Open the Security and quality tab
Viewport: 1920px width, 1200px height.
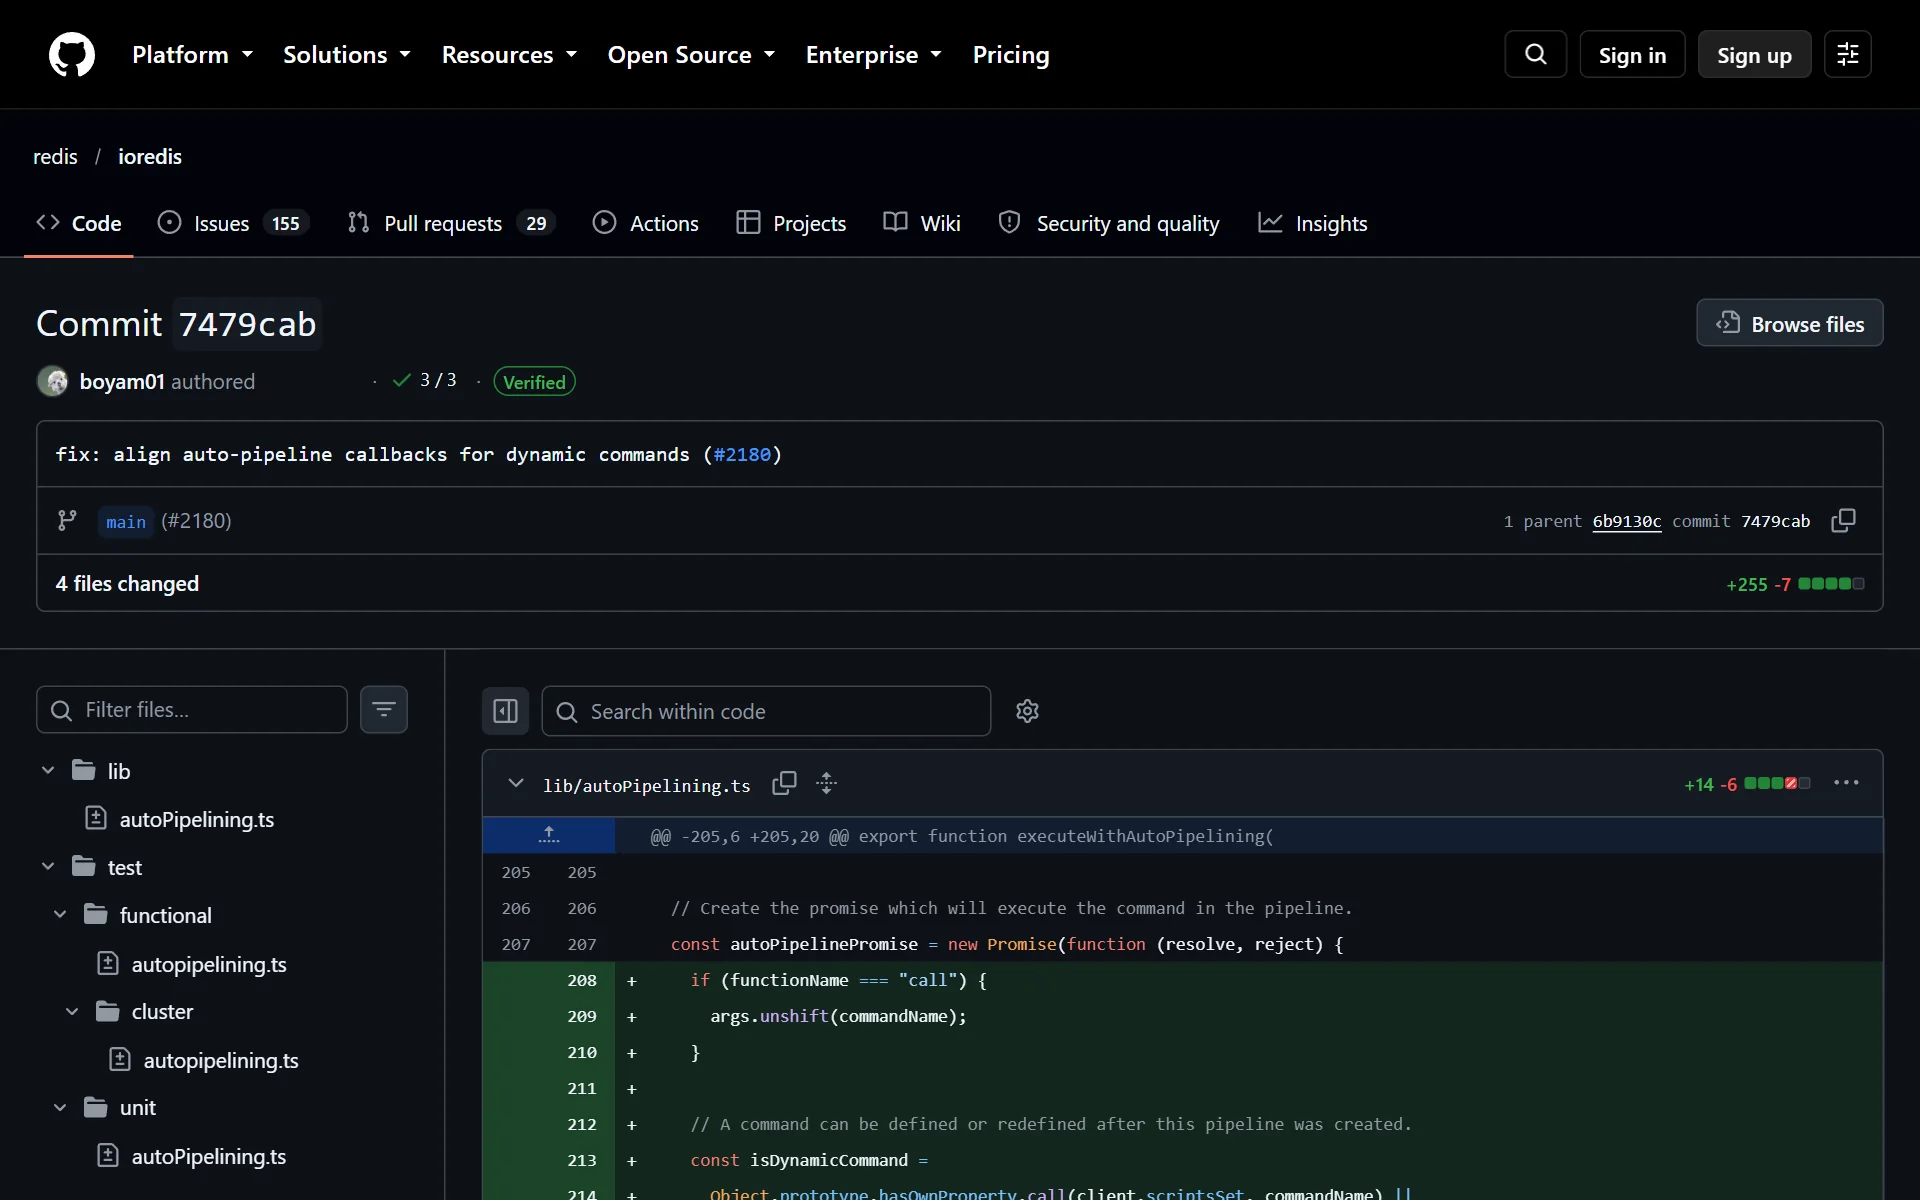1109,223
